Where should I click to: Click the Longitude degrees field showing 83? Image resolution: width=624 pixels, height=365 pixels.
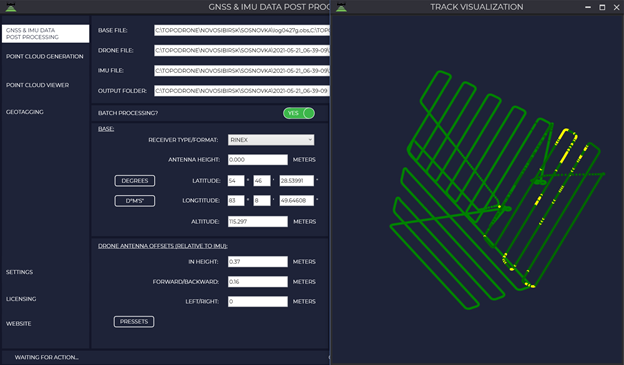tap(236, 201)
